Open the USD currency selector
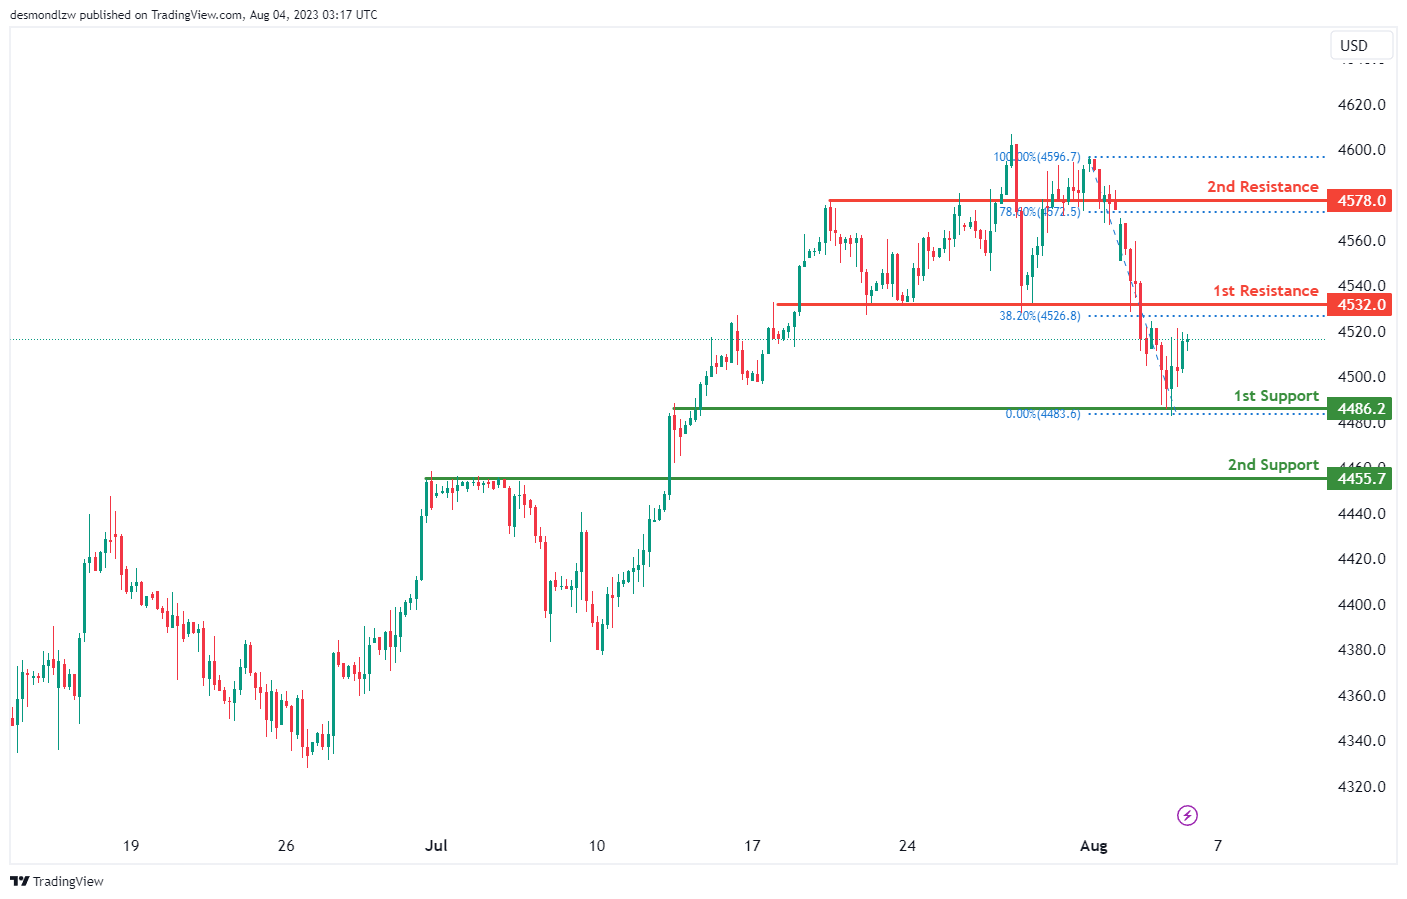This screenshot has width=1407, height=899. tap(1353, 46)
